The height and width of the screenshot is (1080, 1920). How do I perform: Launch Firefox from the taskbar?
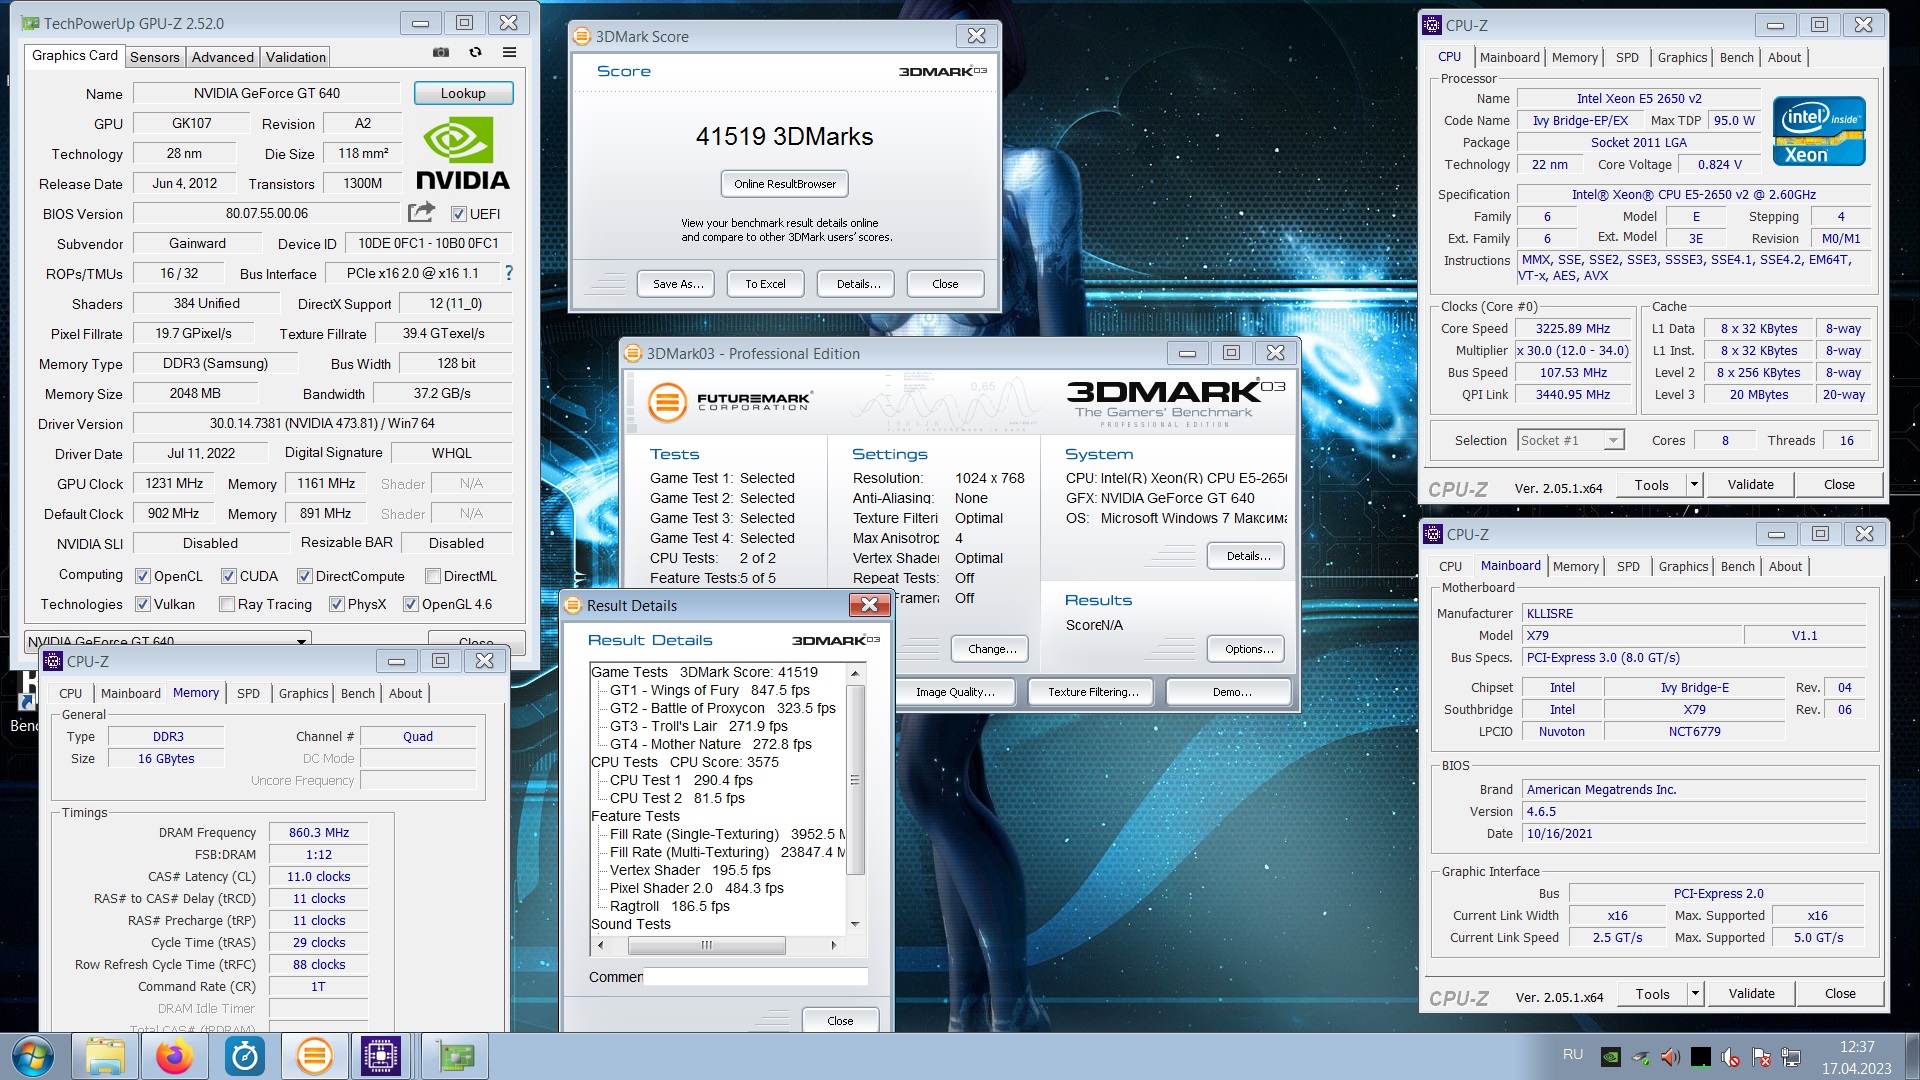tap(175, 1056)
